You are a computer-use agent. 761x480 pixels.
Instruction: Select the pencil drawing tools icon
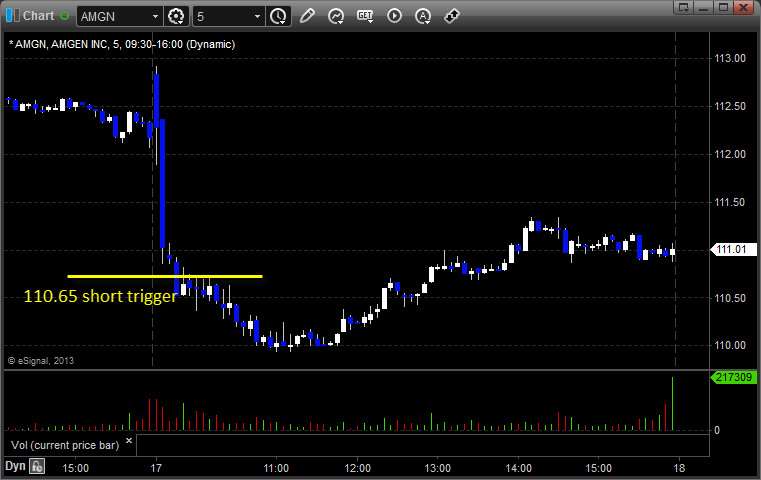pos(307,16)
